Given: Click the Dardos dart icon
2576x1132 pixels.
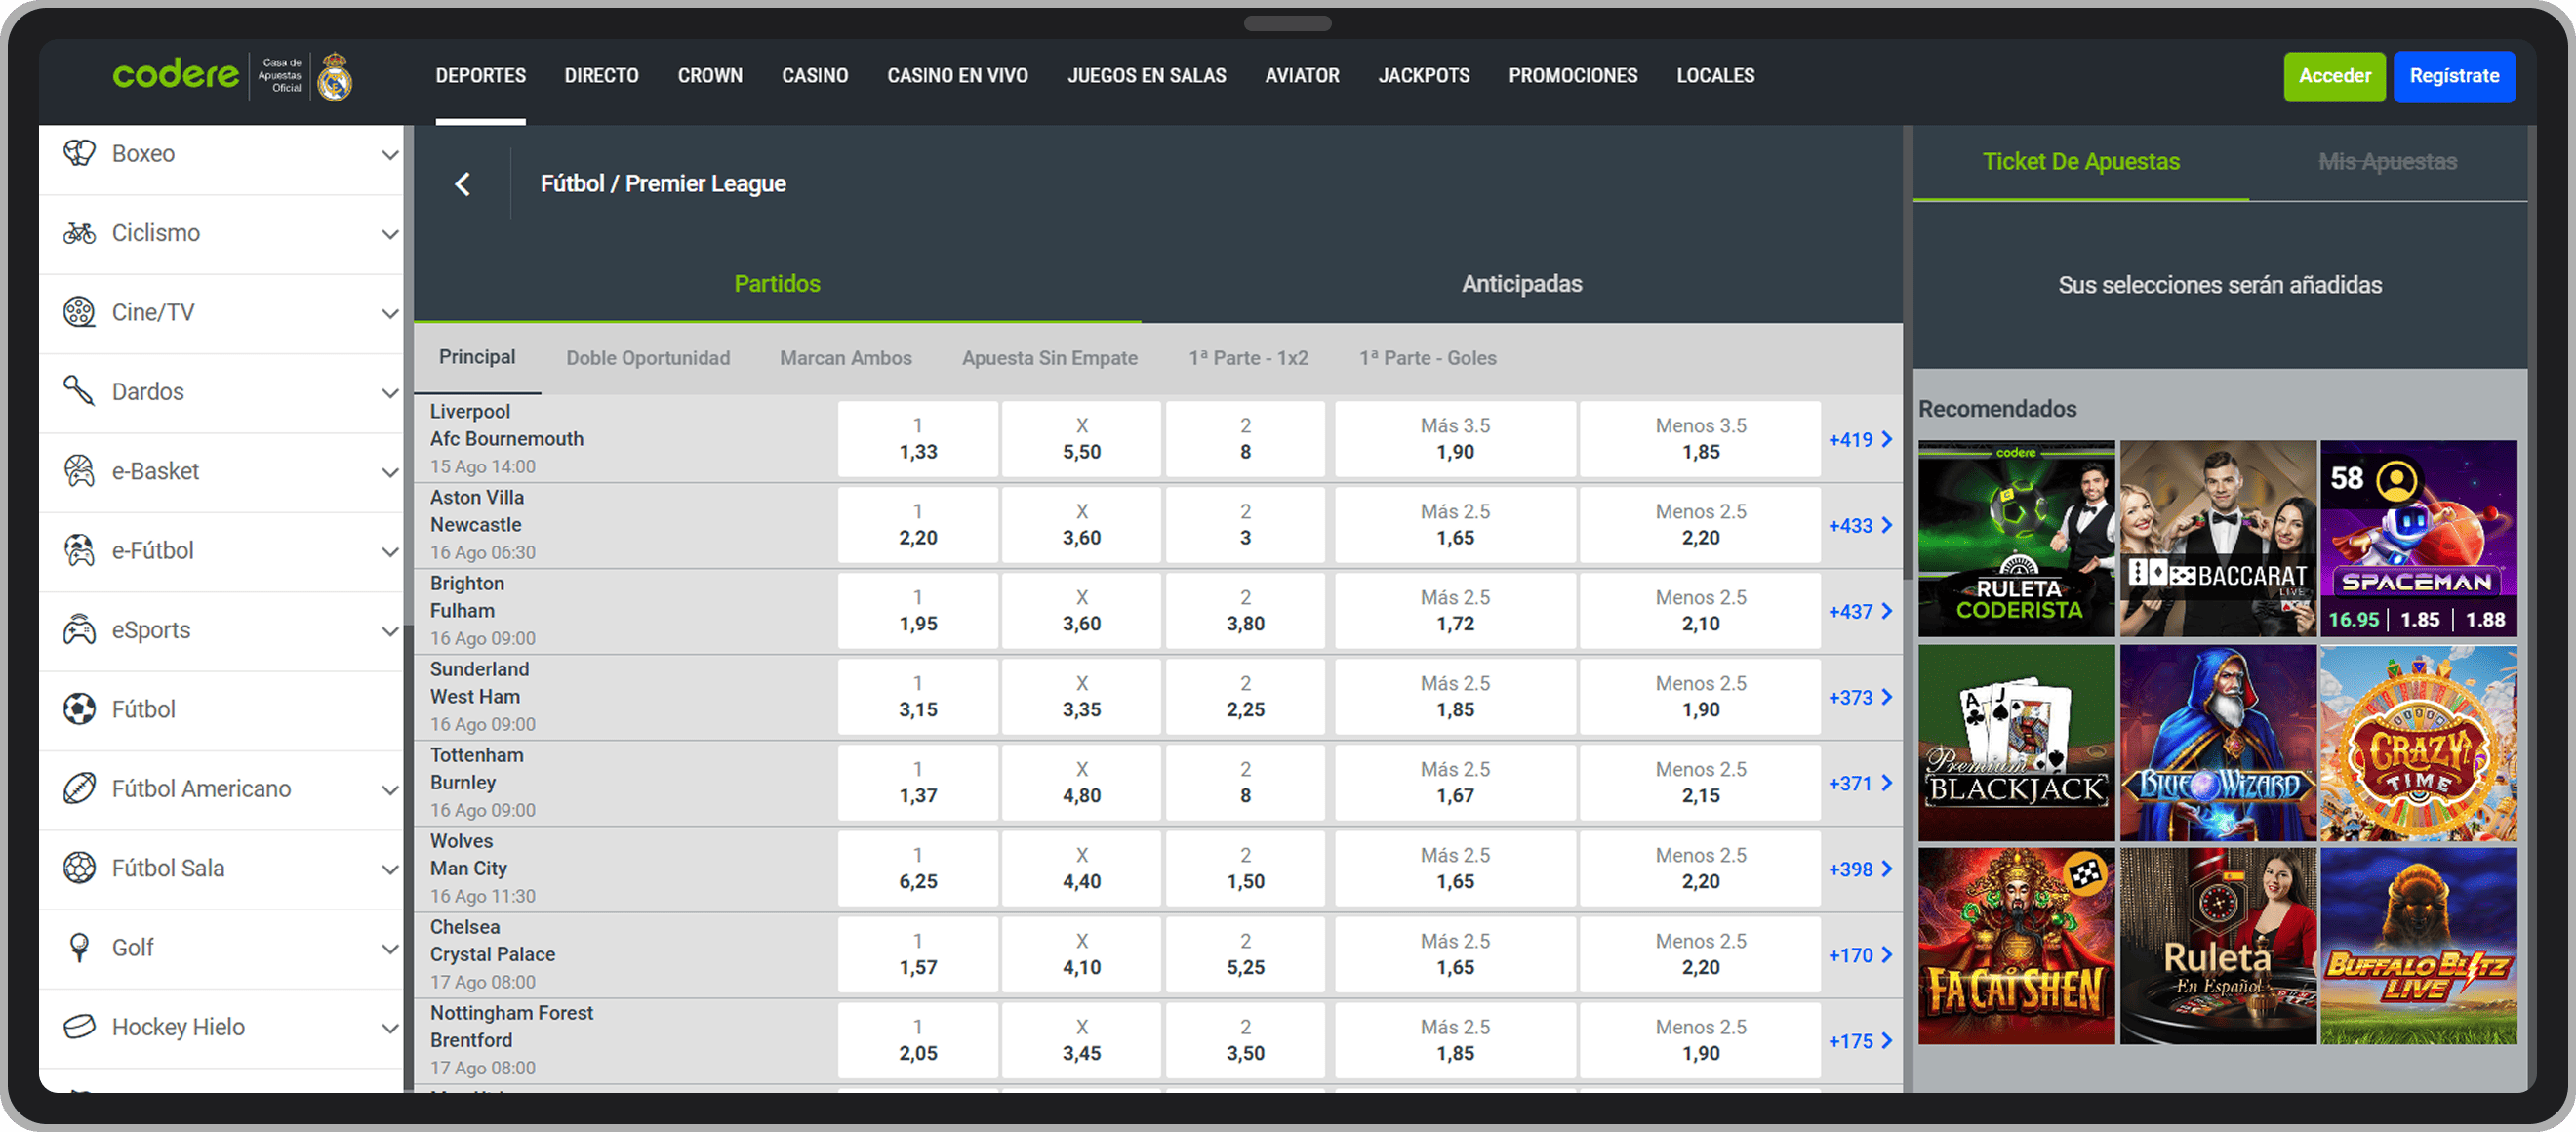Looking at the screenshot, I should [79, 391].
